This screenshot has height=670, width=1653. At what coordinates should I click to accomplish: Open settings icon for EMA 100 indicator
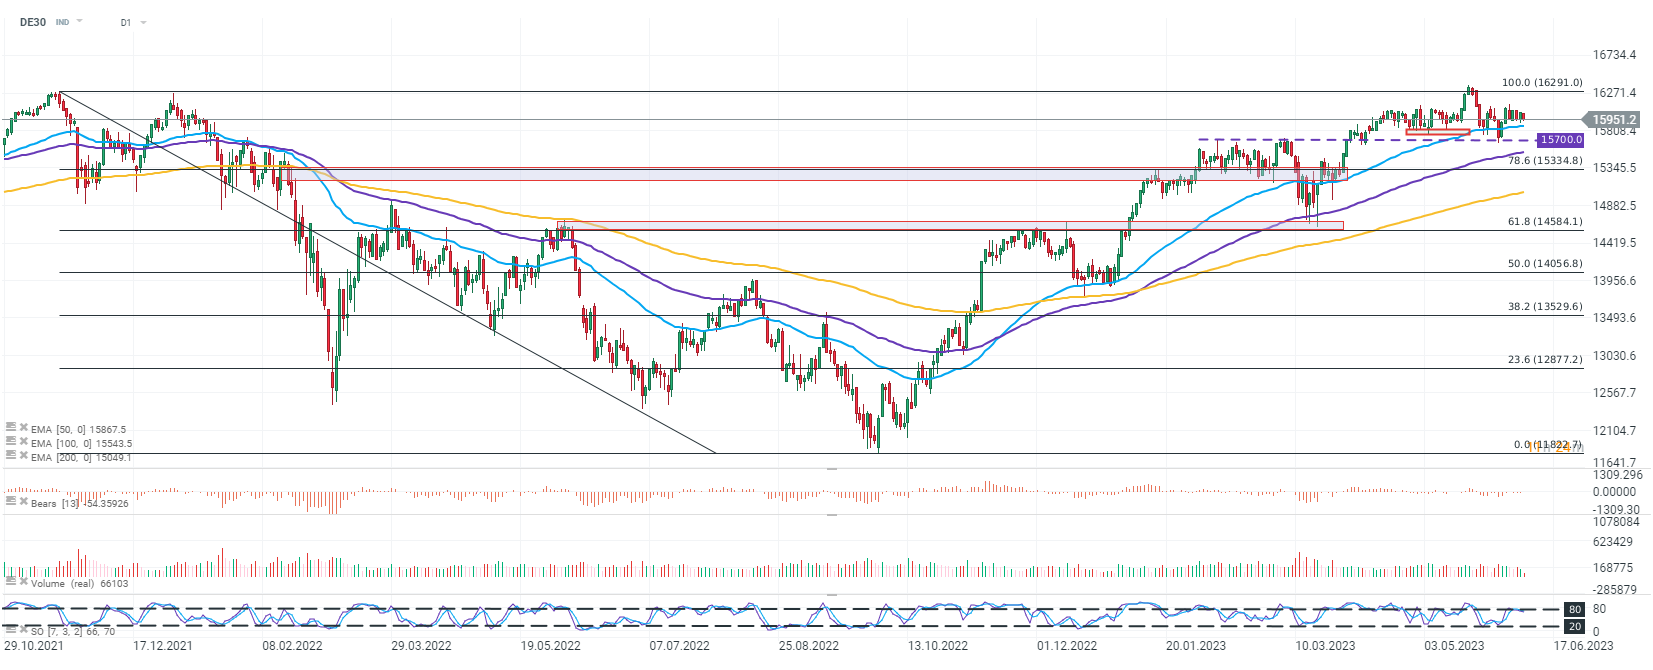click(x=11, y=441)
